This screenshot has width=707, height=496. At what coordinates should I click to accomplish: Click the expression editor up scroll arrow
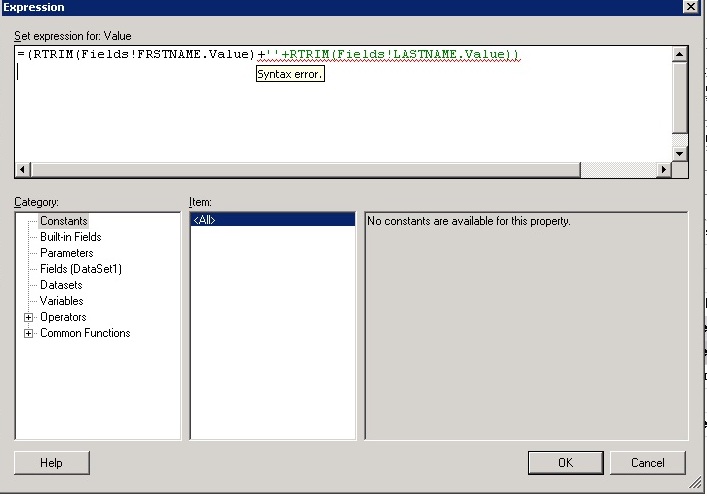679,55
